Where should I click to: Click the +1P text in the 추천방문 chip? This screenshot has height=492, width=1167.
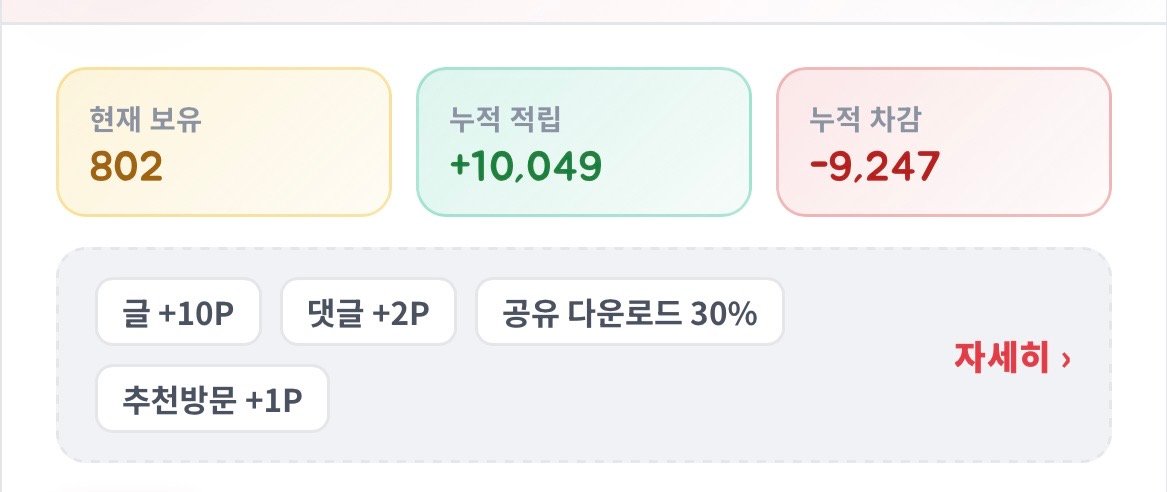(273, 401)
